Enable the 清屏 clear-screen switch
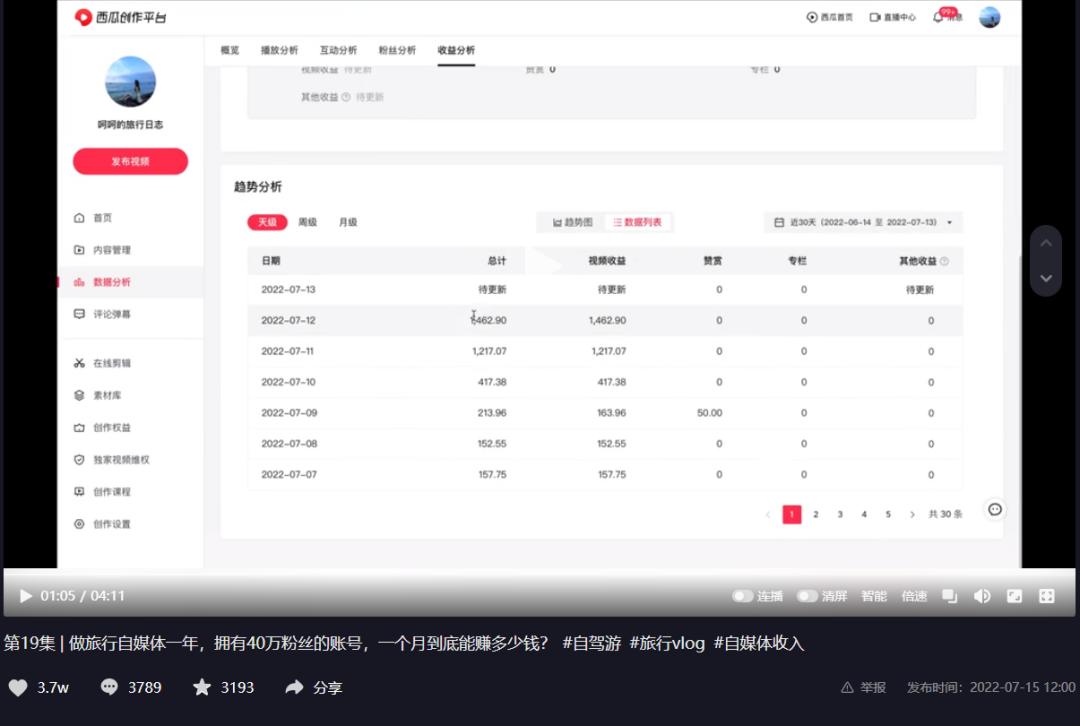1080x726 pixels. [x=806, y=595]
